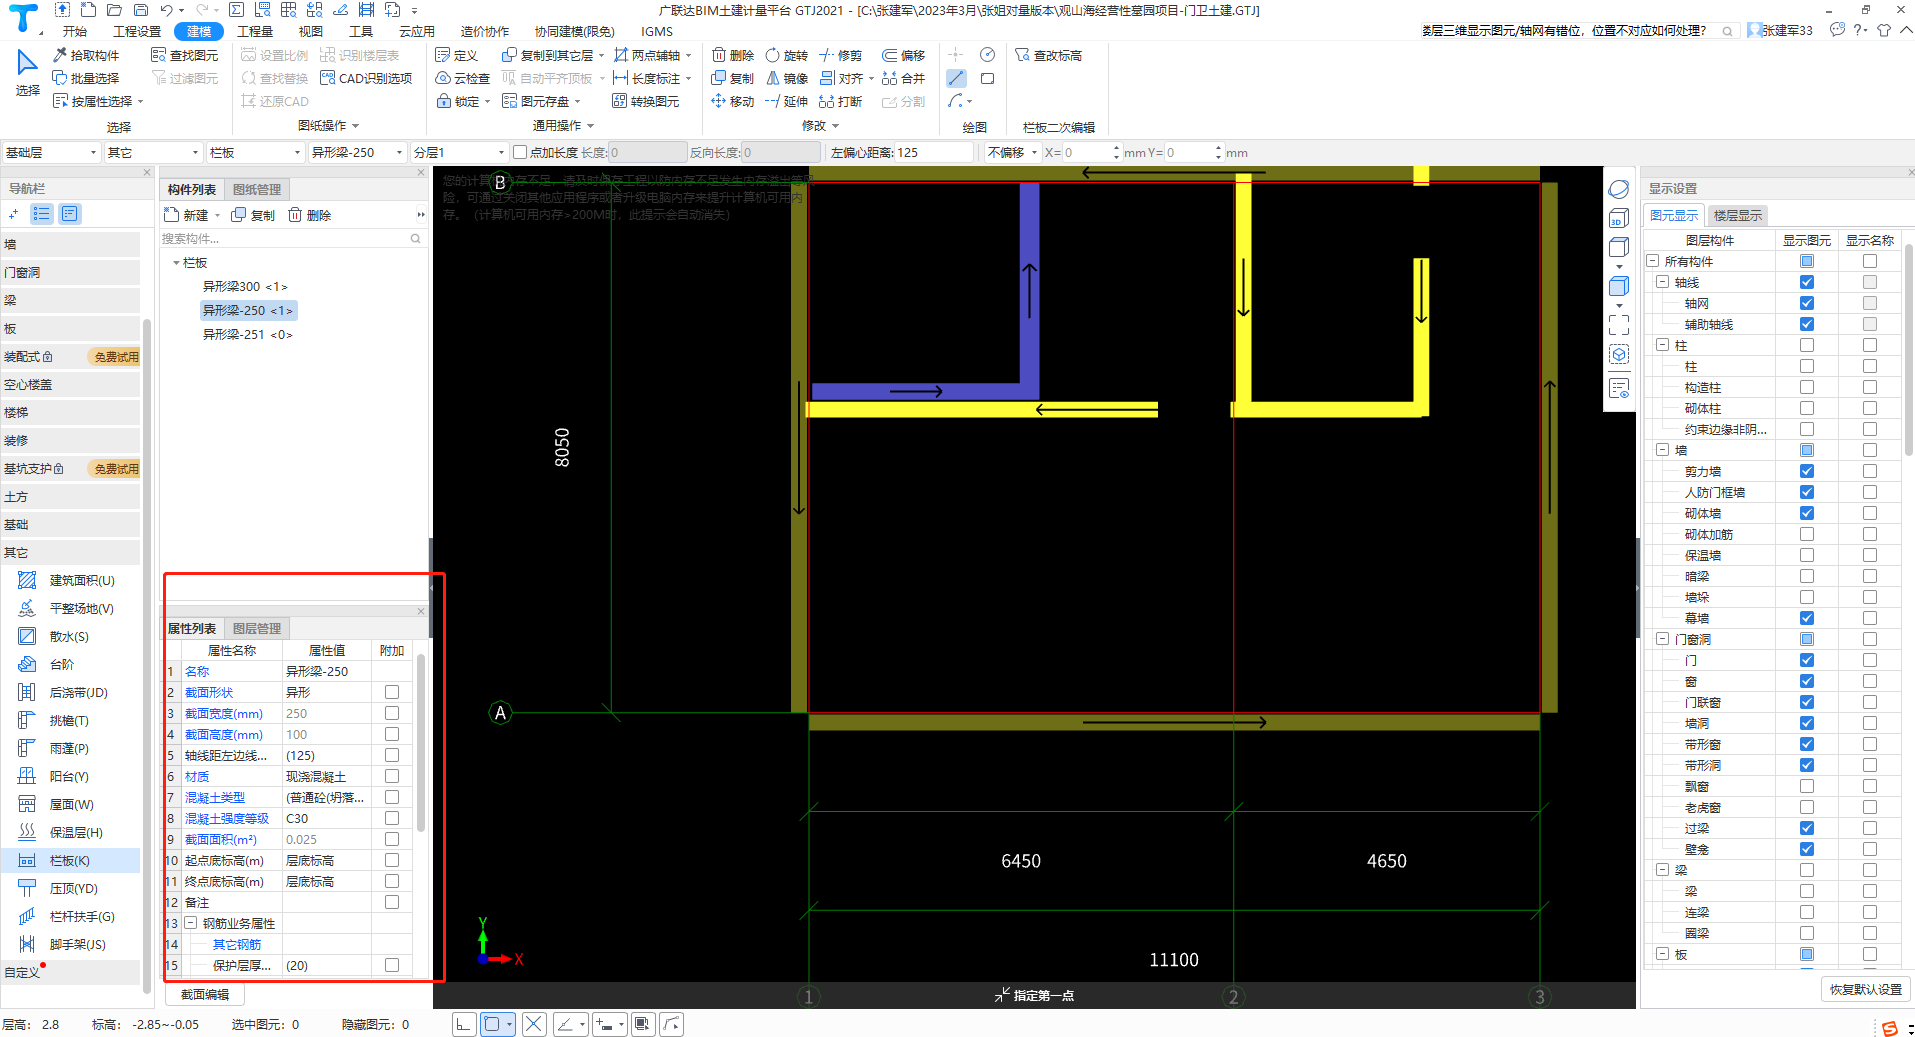The width and height of the screenshot is (1915, 1037).
Task: Toggle 点加长度 checkbox
Action: pos(520,152)
